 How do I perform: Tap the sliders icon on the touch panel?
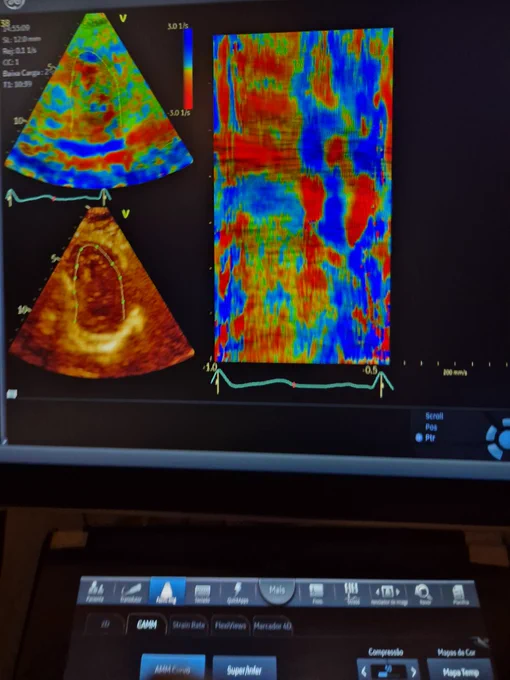tap(352, 594)
